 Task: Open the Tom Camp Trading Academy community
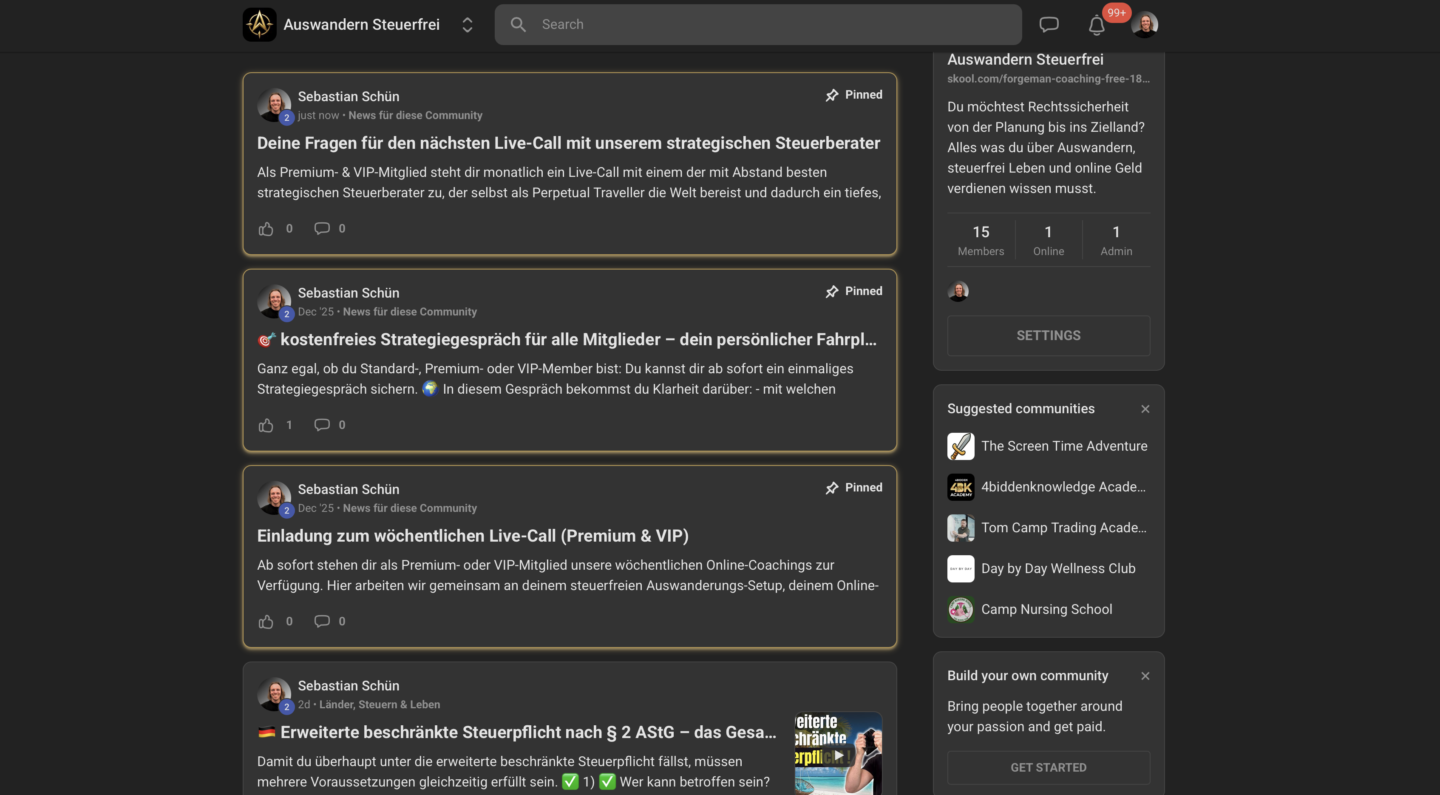tap(1063, 528)
